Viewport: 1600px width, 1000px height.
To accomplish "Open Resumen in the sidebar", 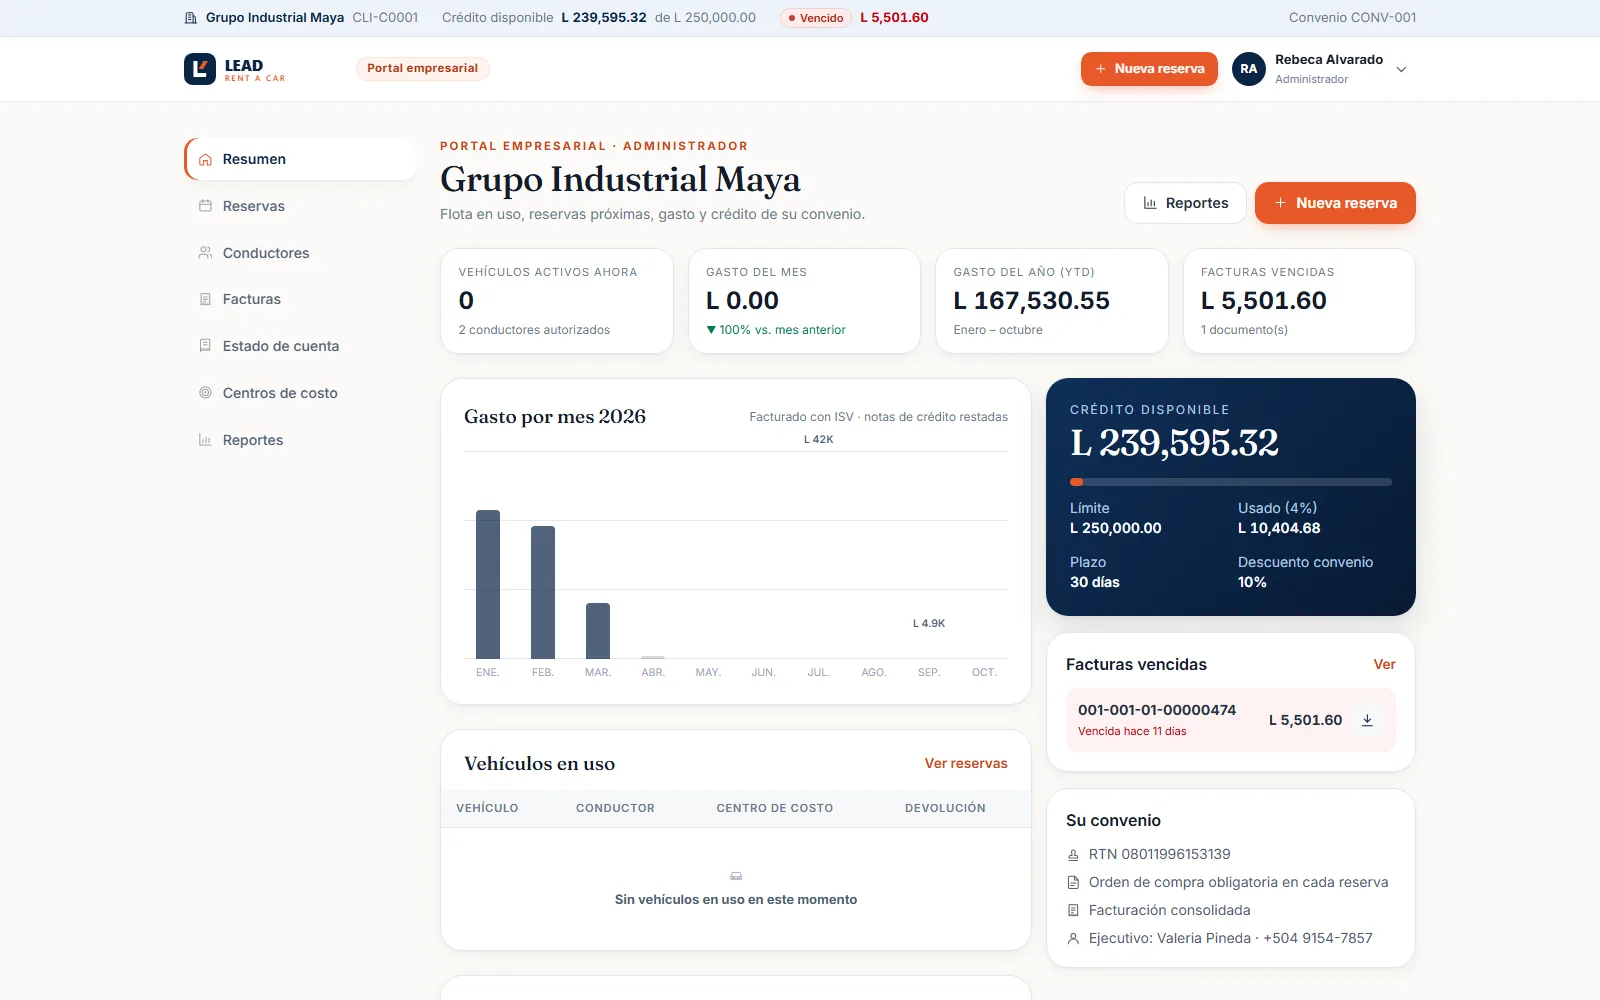I will [300, 159].
